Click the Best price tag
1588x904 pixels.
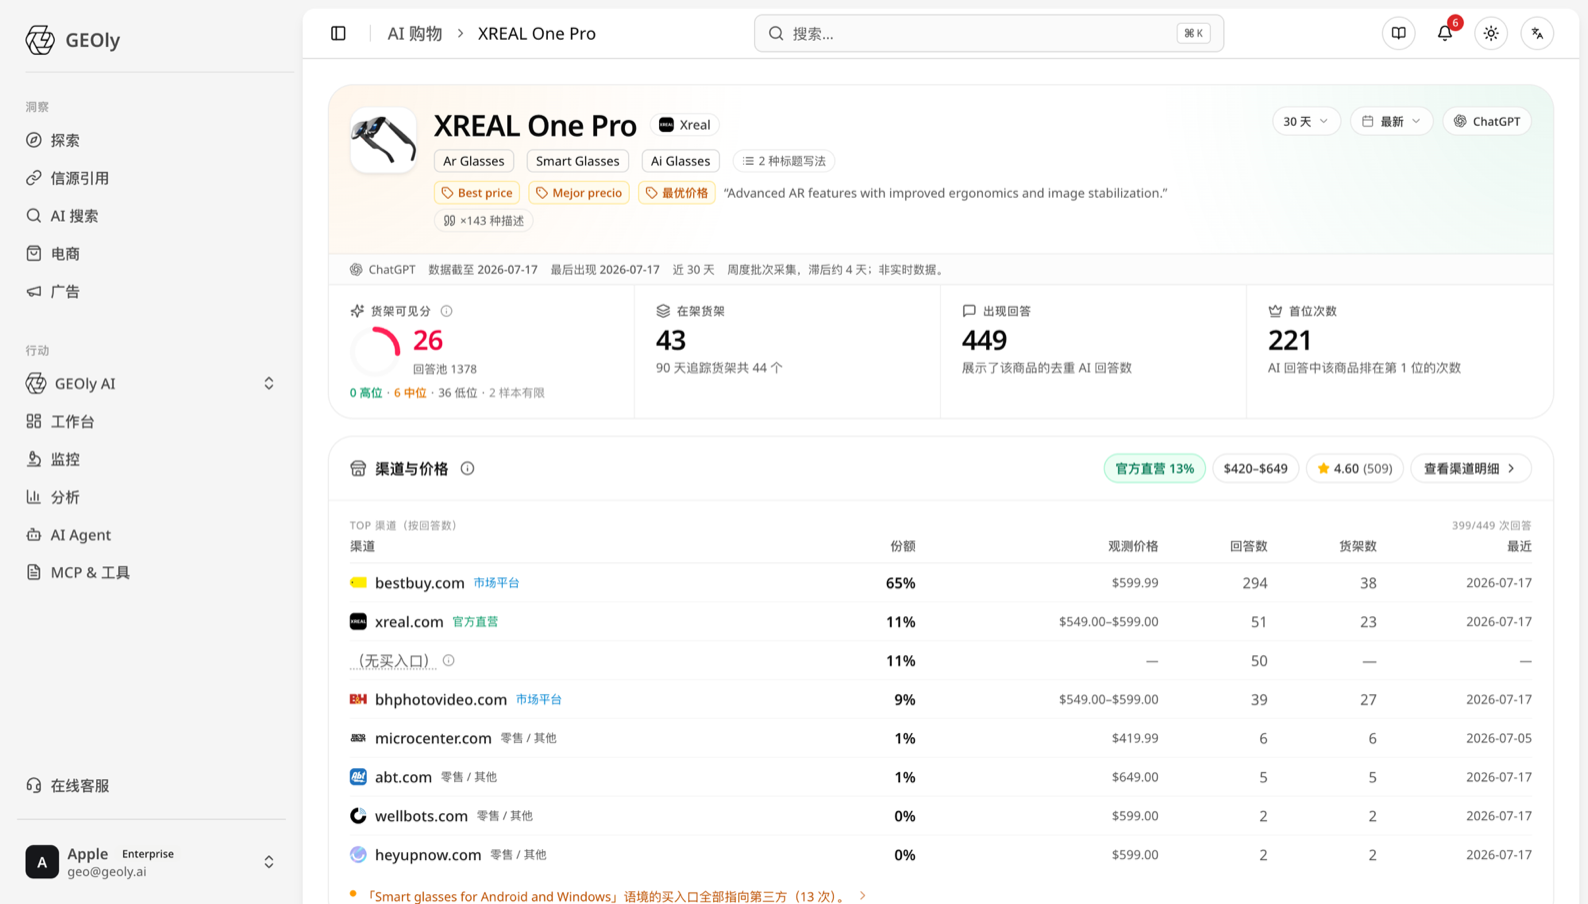click(x=477, y=193)
